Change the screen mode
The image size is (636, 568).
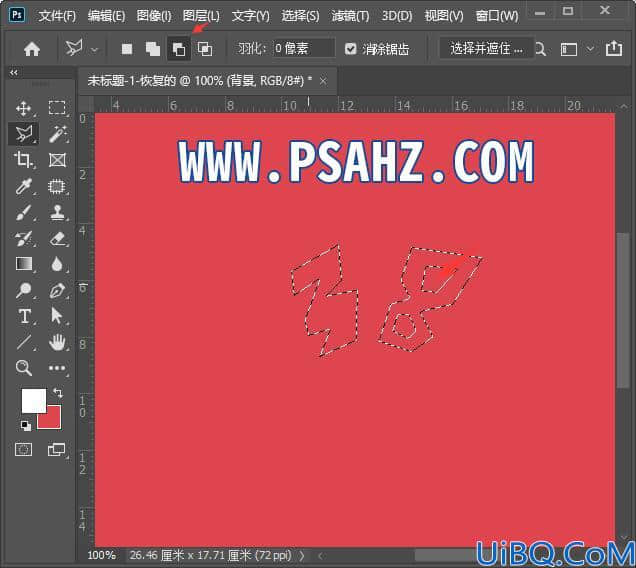(56, 450)
